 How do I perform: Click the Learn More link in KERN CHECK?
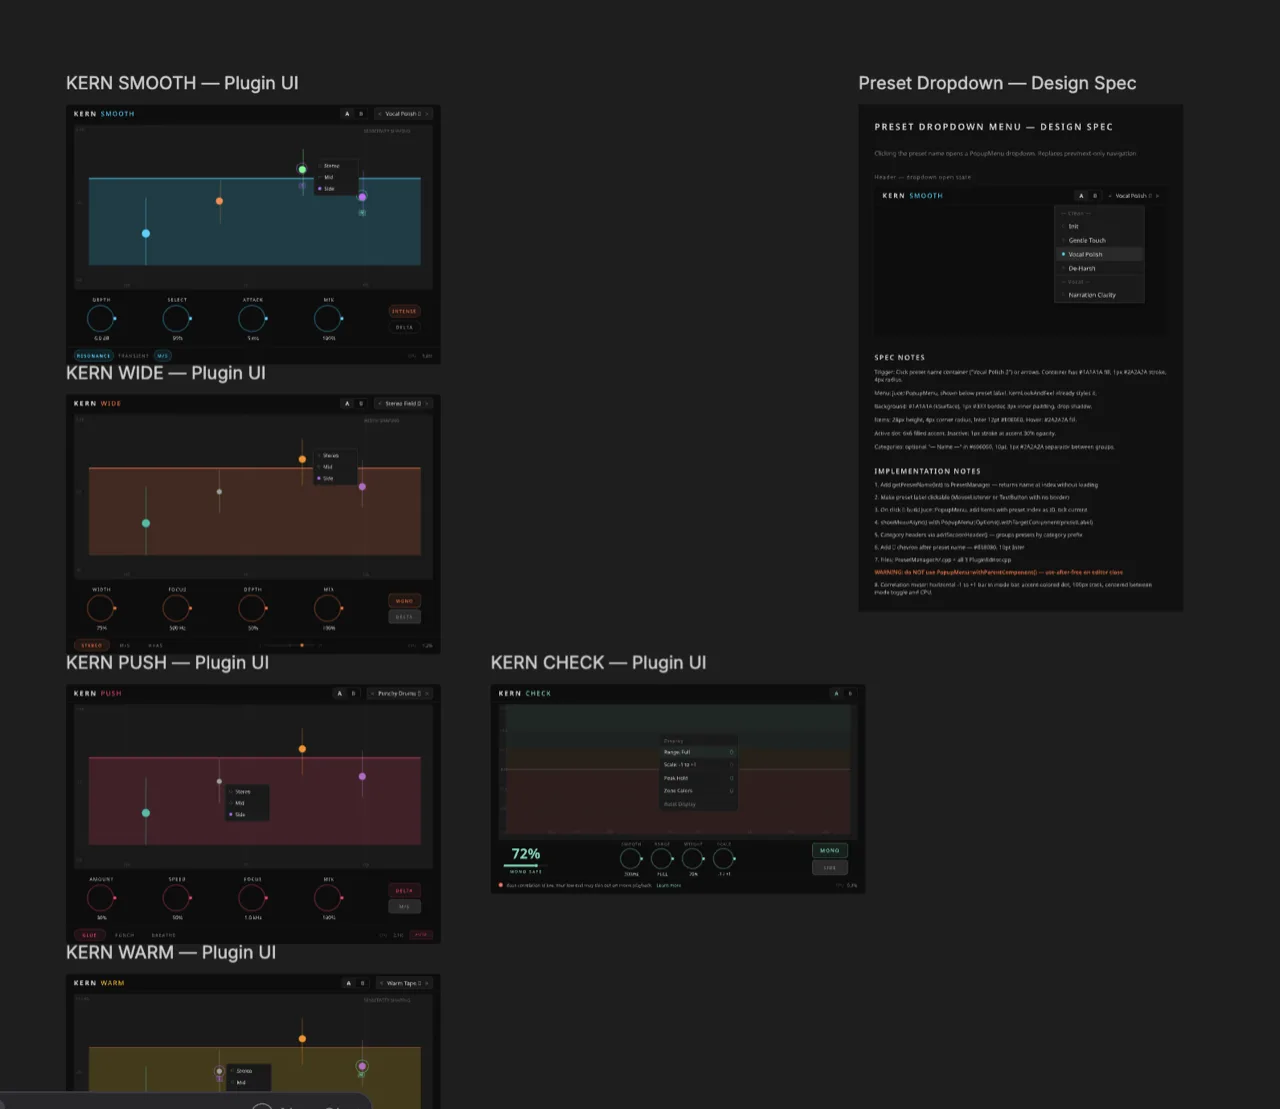(x=668, y=885)
